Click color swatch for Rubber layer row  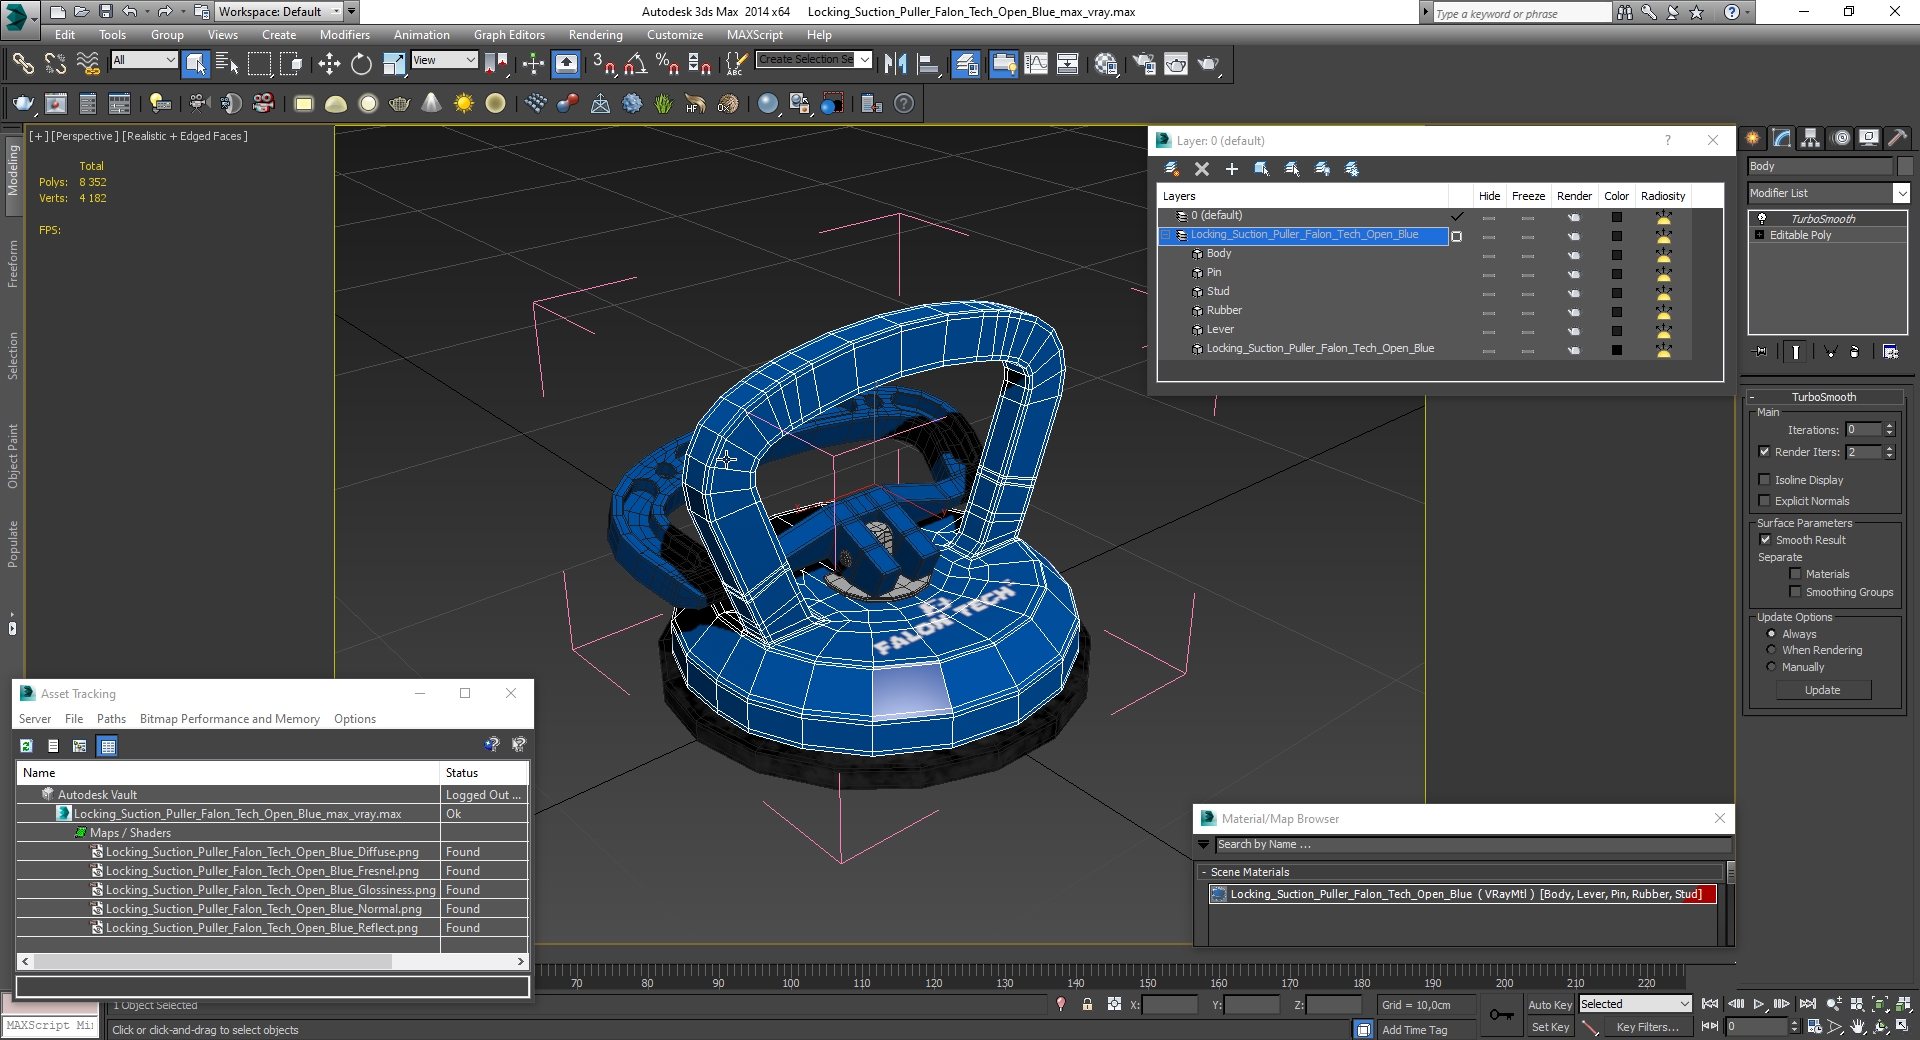(x=1616, y=312)
